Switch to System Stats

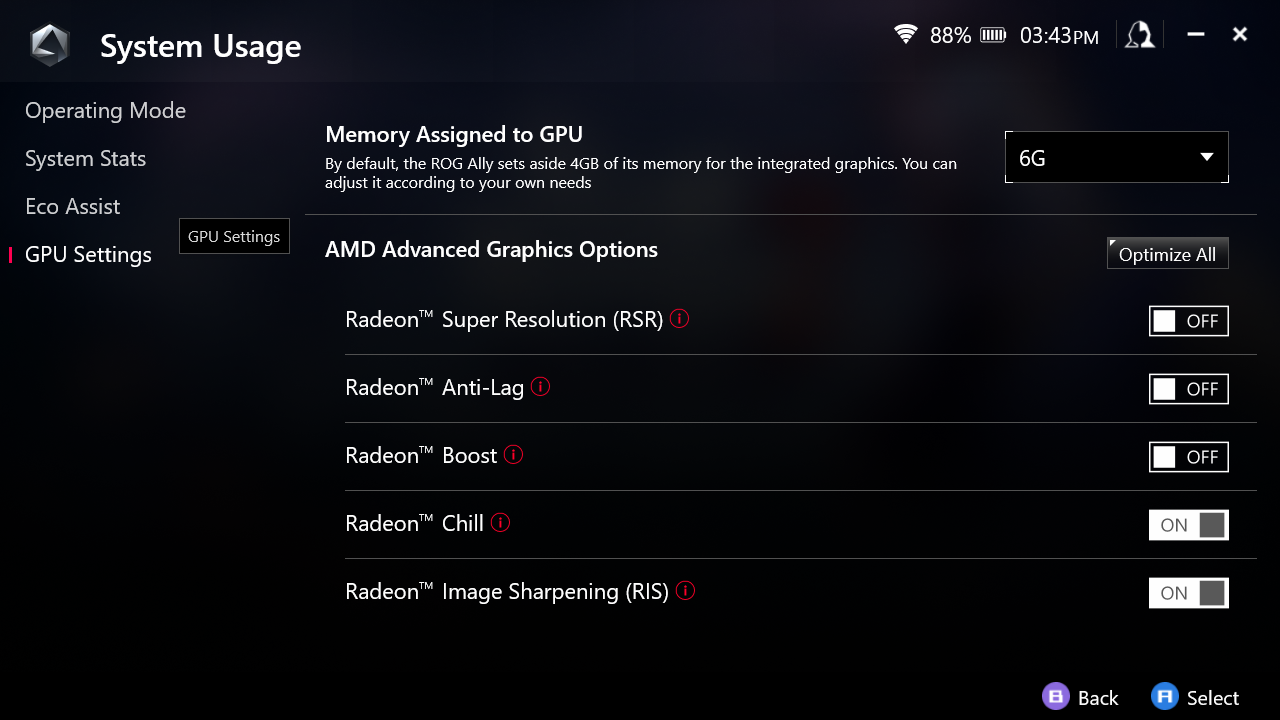coord(85,159)
